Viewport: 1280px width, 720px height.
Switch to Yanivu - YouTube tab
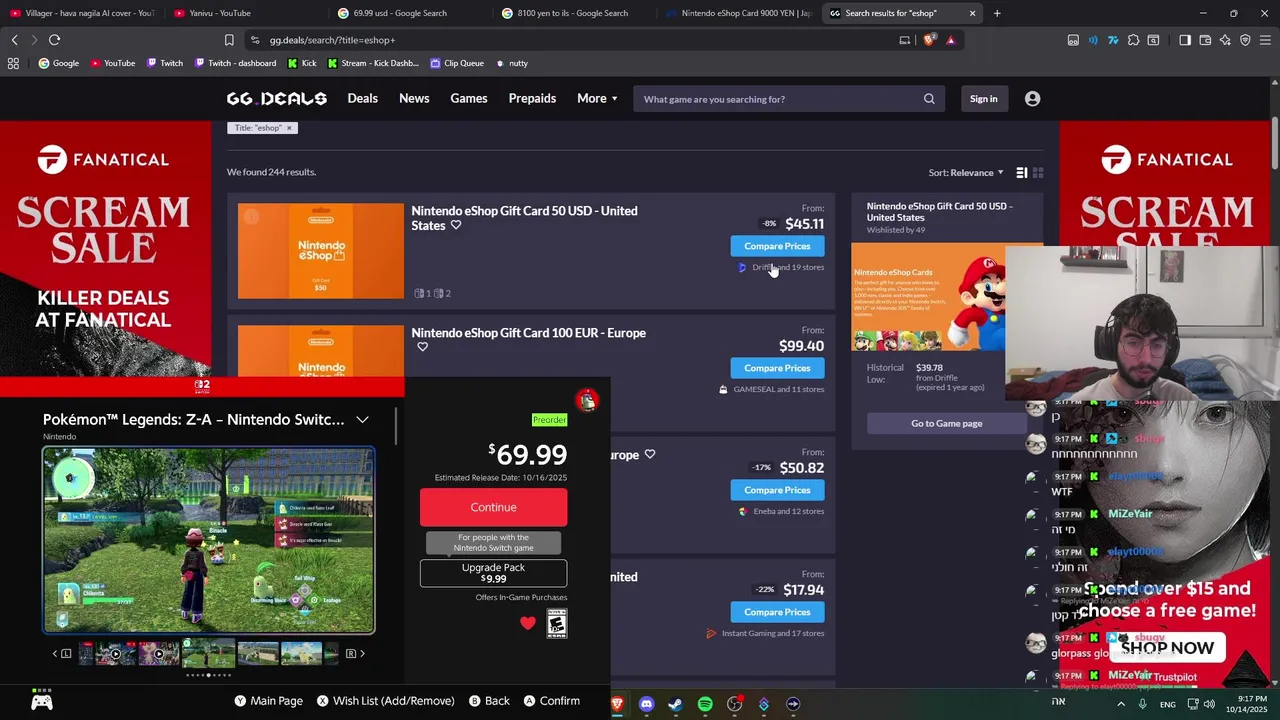(245, 13)
